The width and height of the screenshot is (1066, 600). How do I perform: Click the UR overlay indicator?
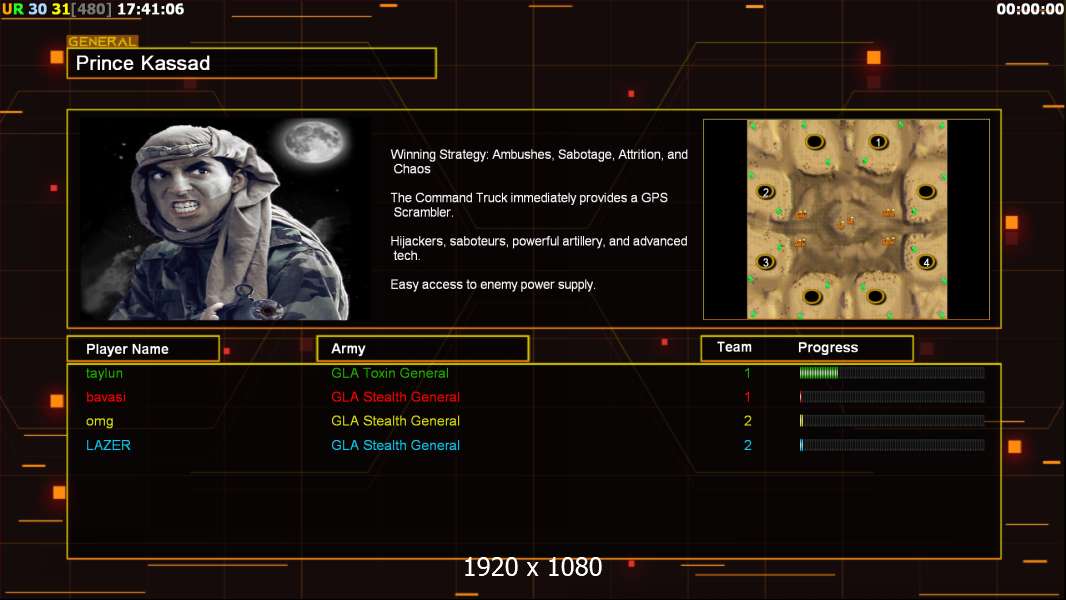[x=13, y=9]
